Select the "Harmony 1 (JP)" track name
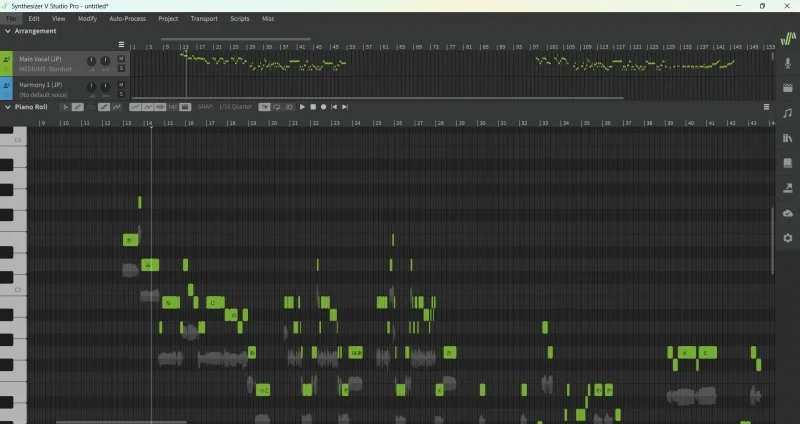The height and width of the screenshot is (424, 800). pos(40,85)
